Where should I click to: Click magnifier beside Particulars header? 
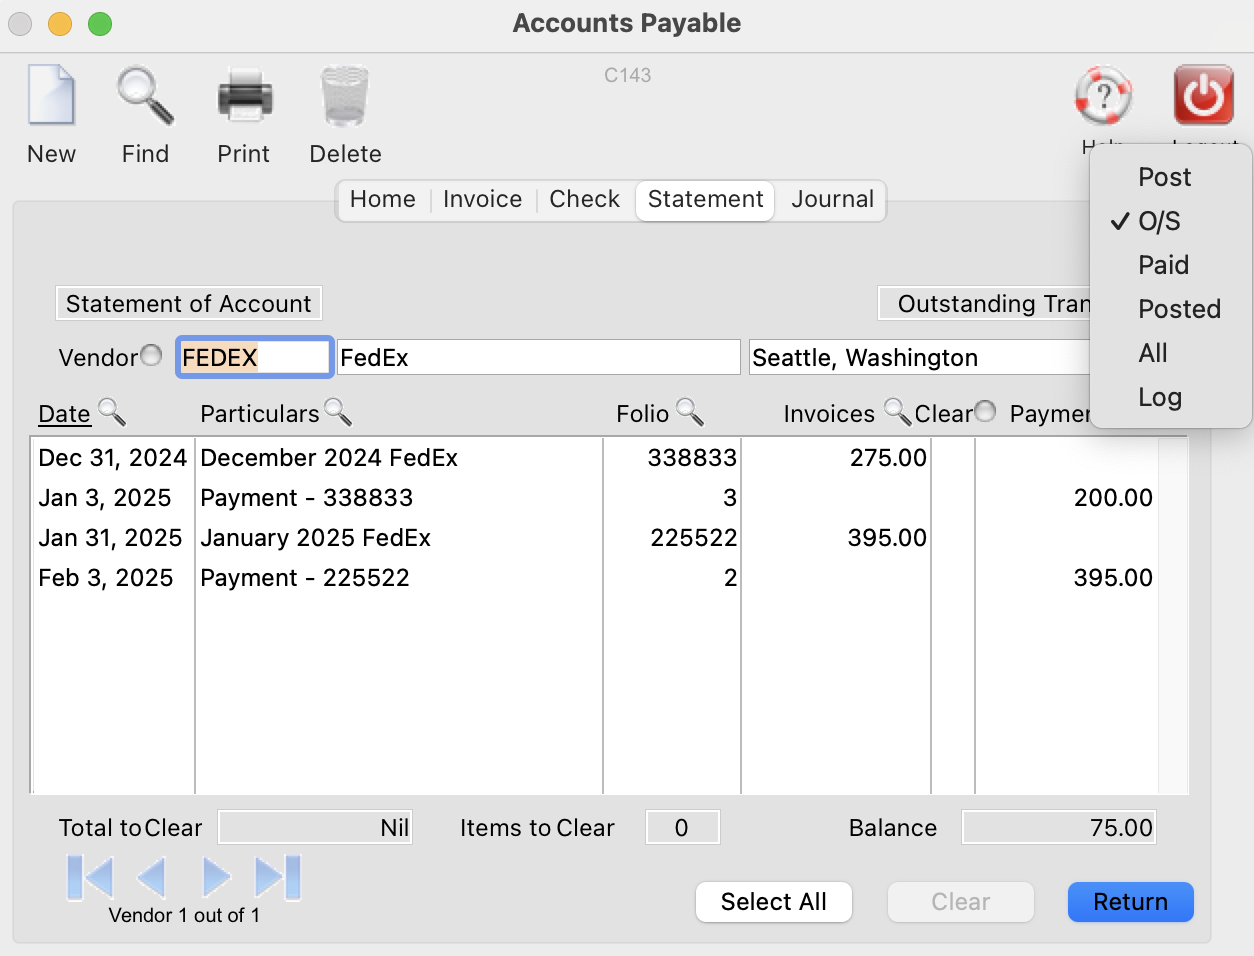click(x=338, y=412)
